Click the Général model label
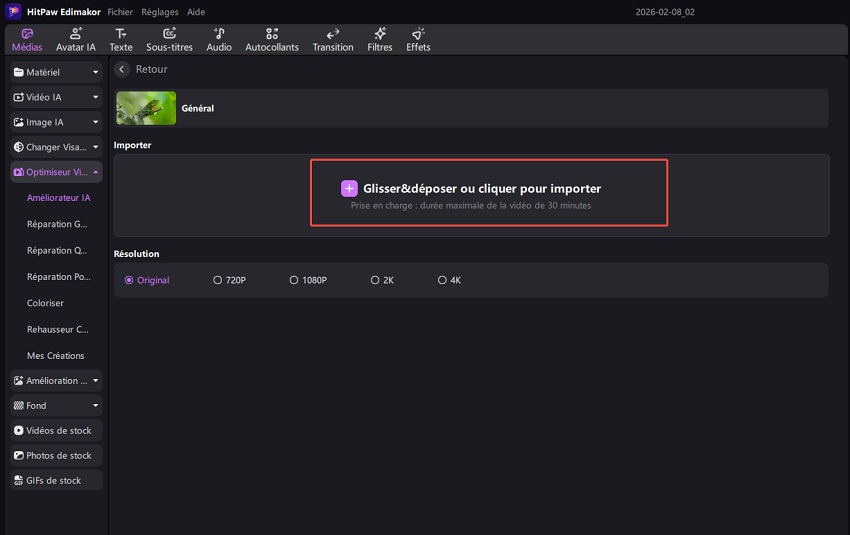850x535 pixels. point(197,108)
